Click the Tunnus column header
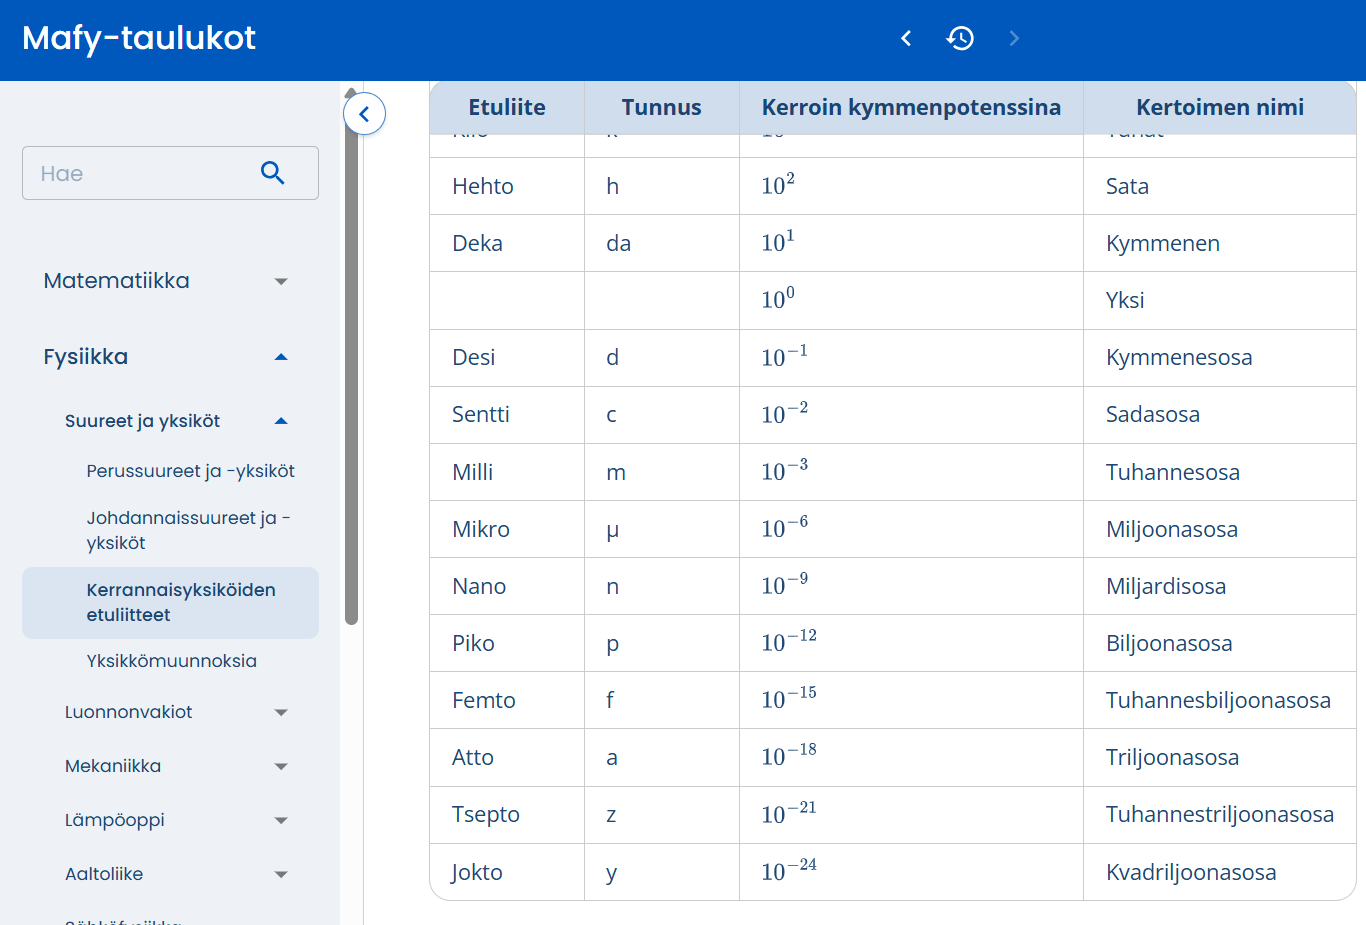 (x=661, y=107)
